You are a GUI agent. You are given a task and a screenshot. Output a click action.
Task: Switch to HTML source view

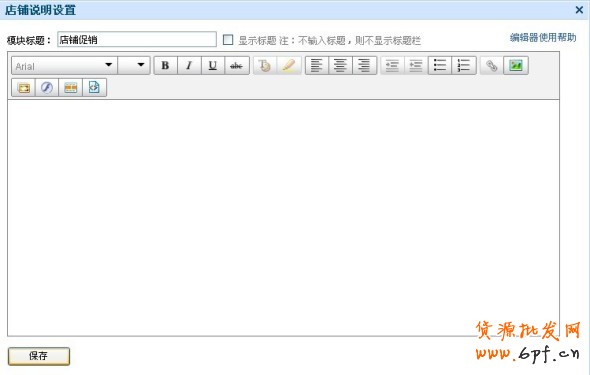tap(94, 88)
